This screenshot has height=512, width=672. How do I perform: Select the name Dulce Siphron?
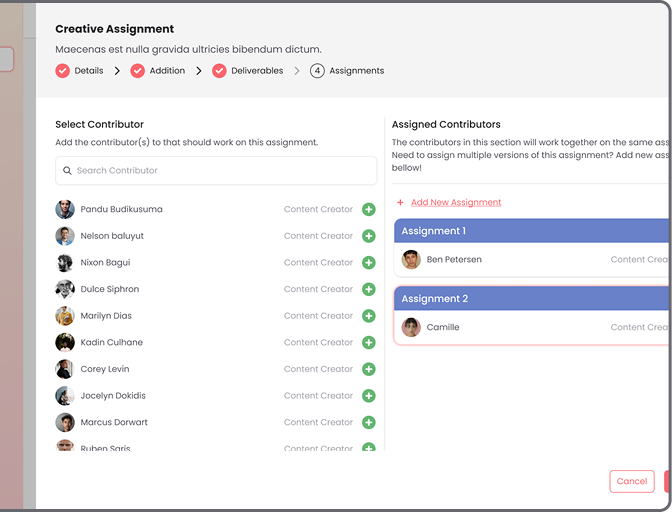[110, 289]
